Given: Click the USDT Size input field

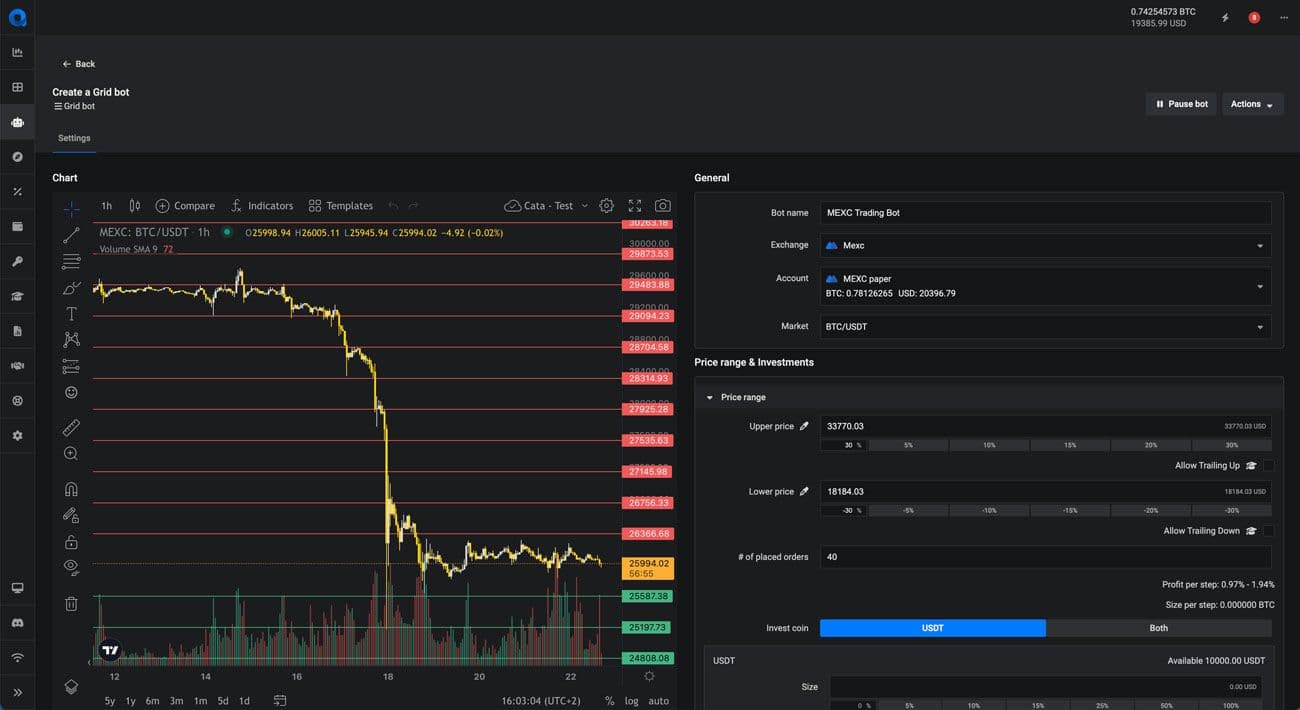Looking at the screenshot, I should click(x=1045, y=687).
